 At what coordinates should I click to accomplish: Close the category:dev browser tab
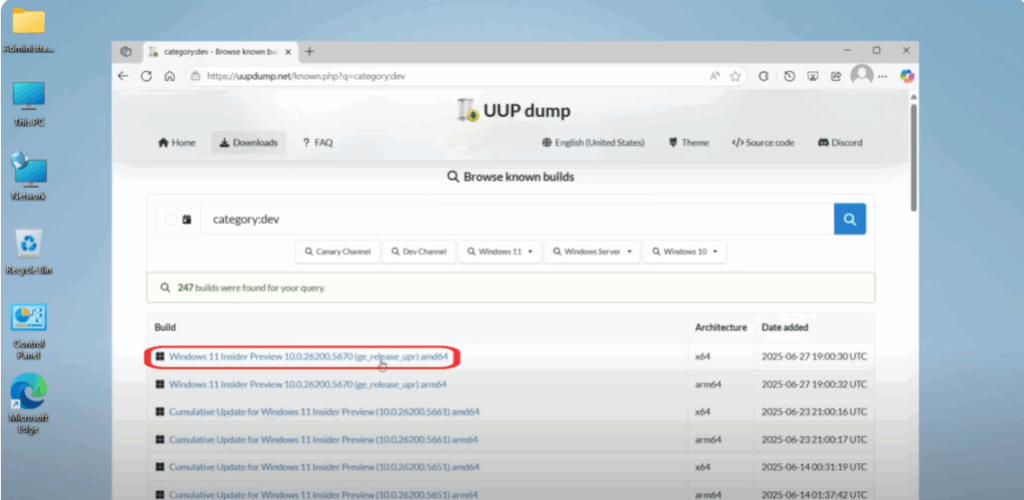289,52
